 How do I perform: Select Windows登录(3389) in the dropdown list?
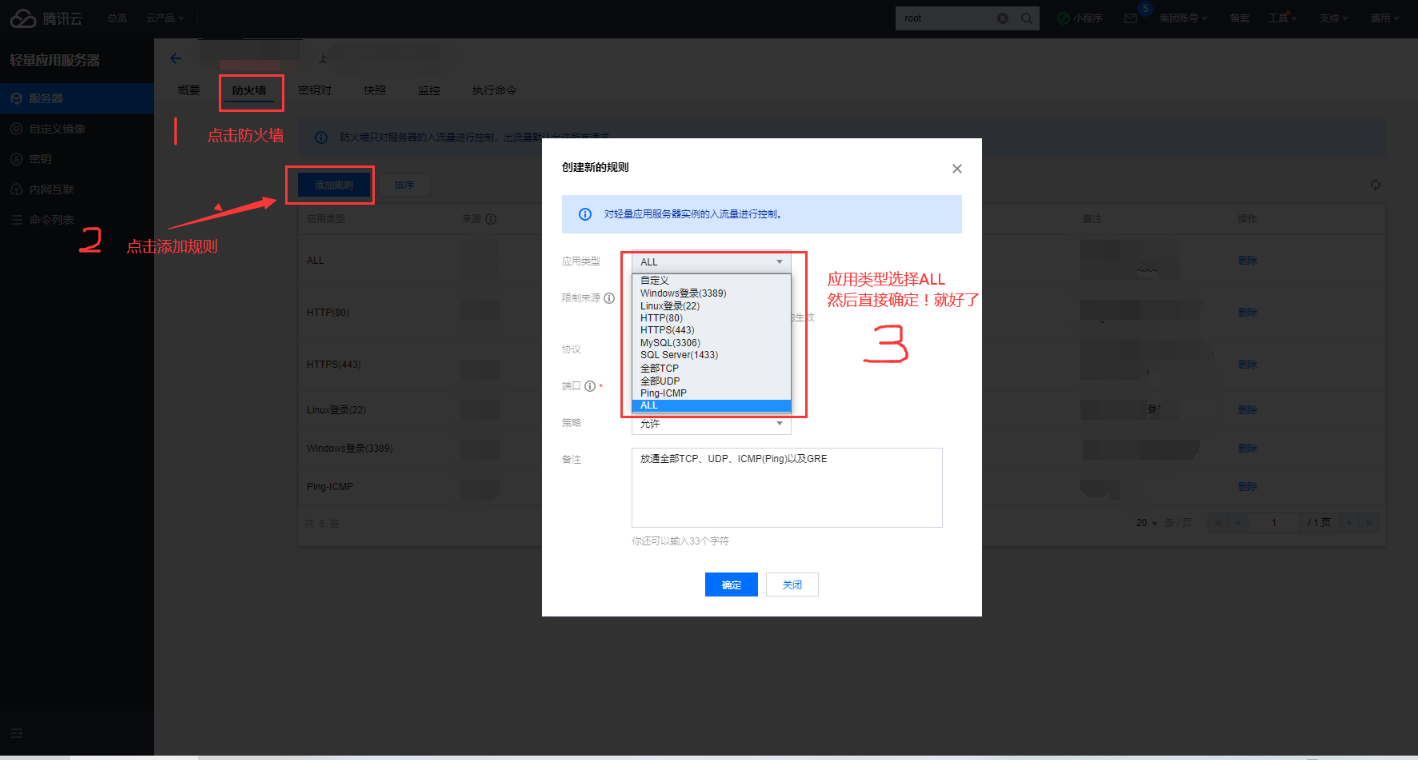pos(711,293)
